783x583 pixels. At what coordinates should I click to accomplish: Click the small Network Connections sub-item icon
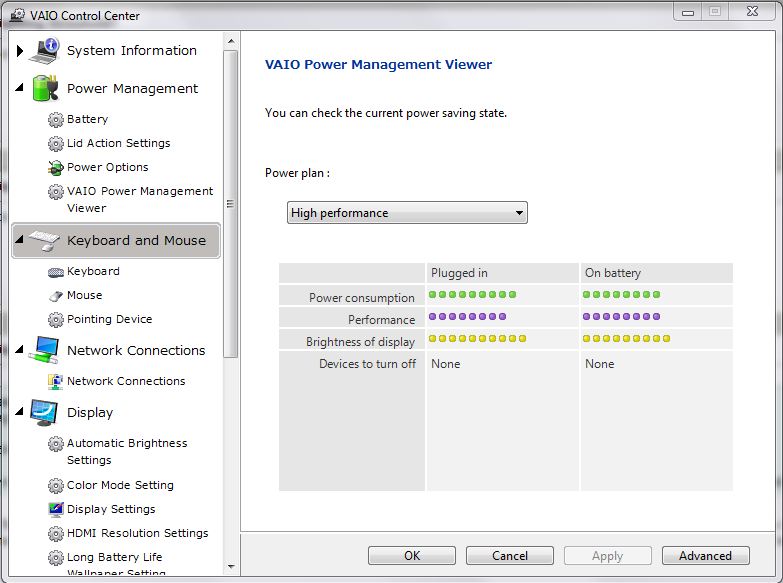coord(55,381)
